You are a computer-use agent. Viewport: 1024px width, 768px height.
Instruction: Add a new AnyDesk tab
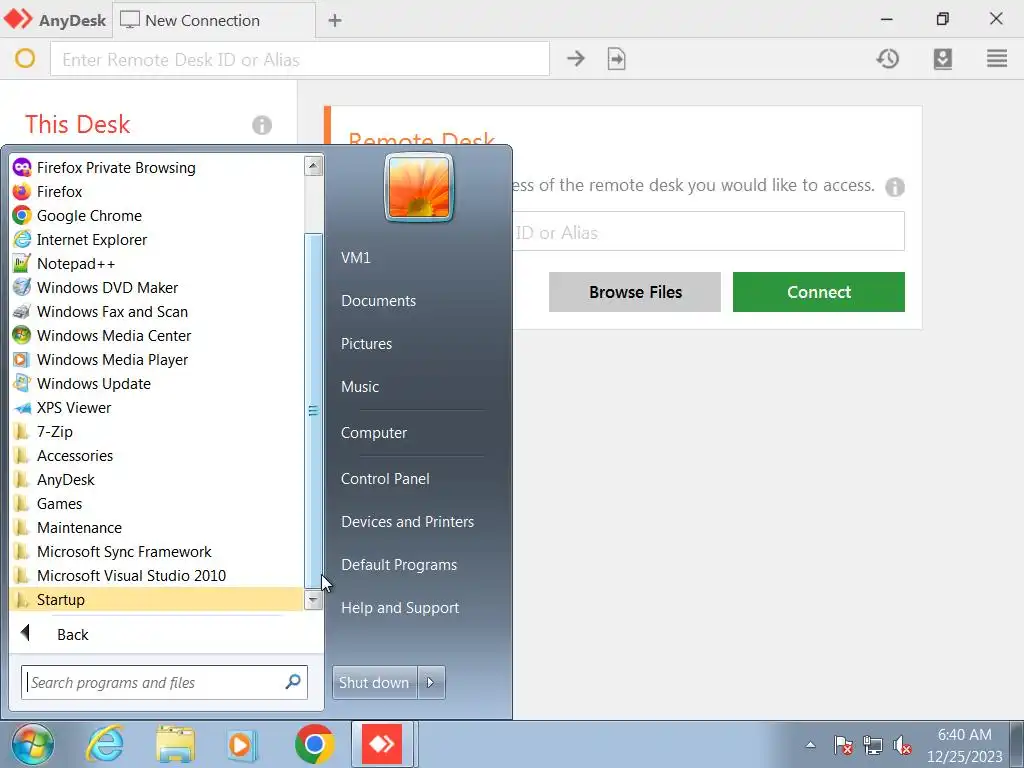point(334,21)
